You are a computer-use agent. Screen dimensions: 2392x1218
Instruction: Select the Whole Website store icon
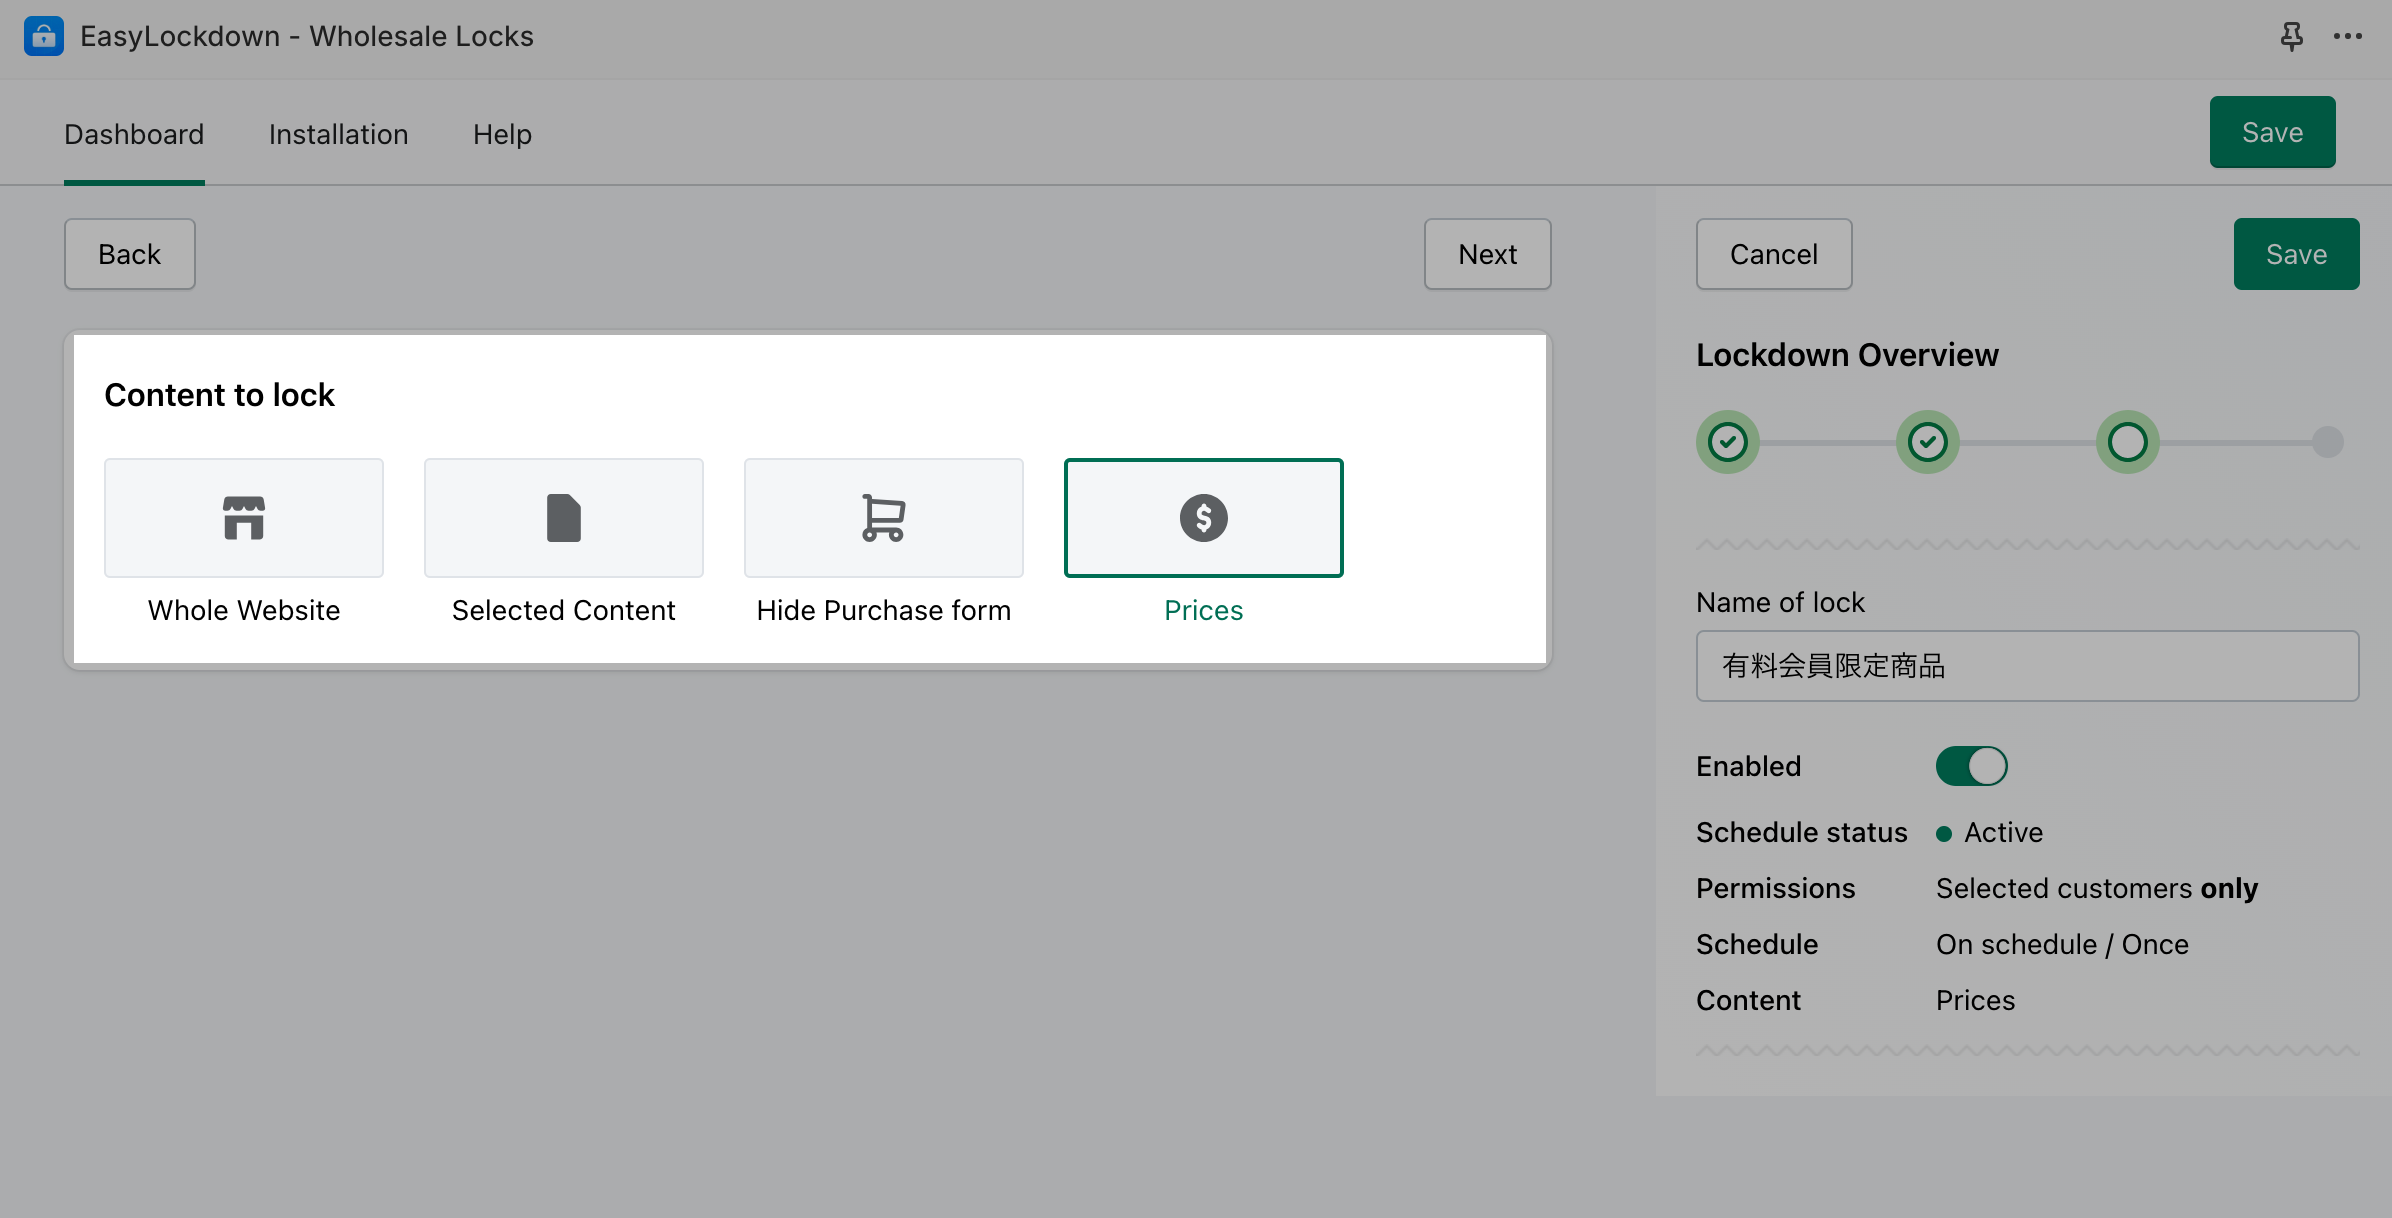[x=244, y=518]
